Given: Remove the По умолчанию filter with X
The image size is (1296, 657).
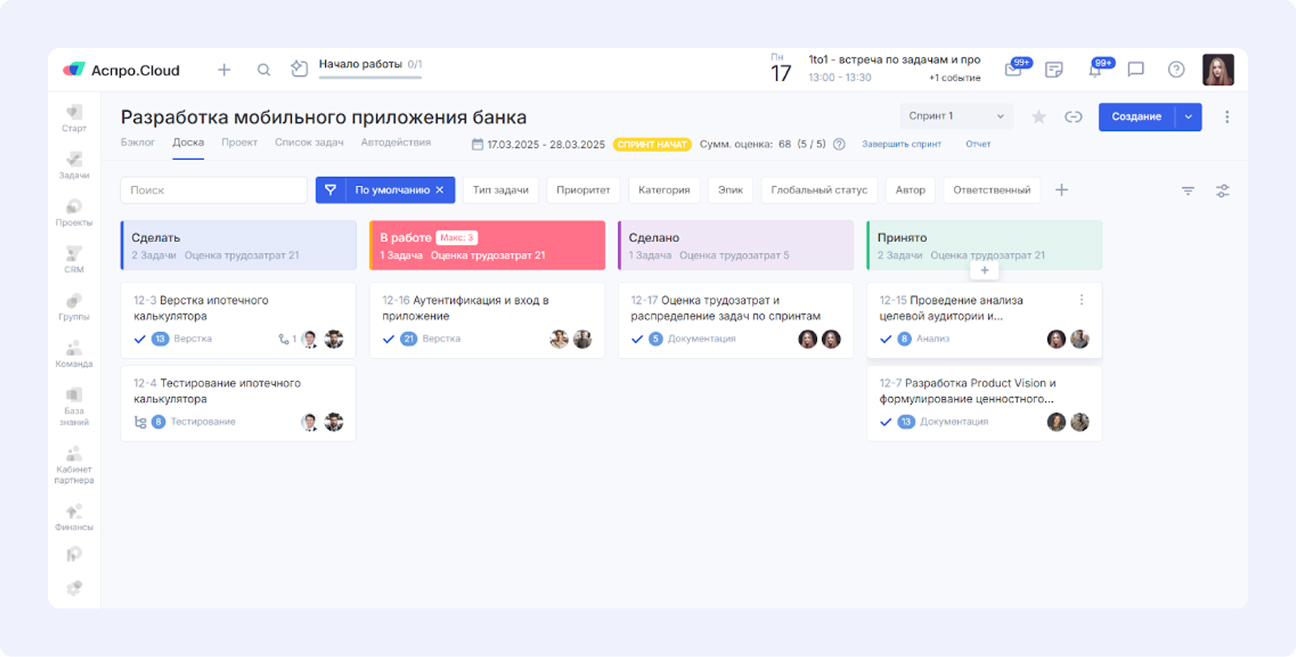Looking at the screenshot, I should 439,190.
